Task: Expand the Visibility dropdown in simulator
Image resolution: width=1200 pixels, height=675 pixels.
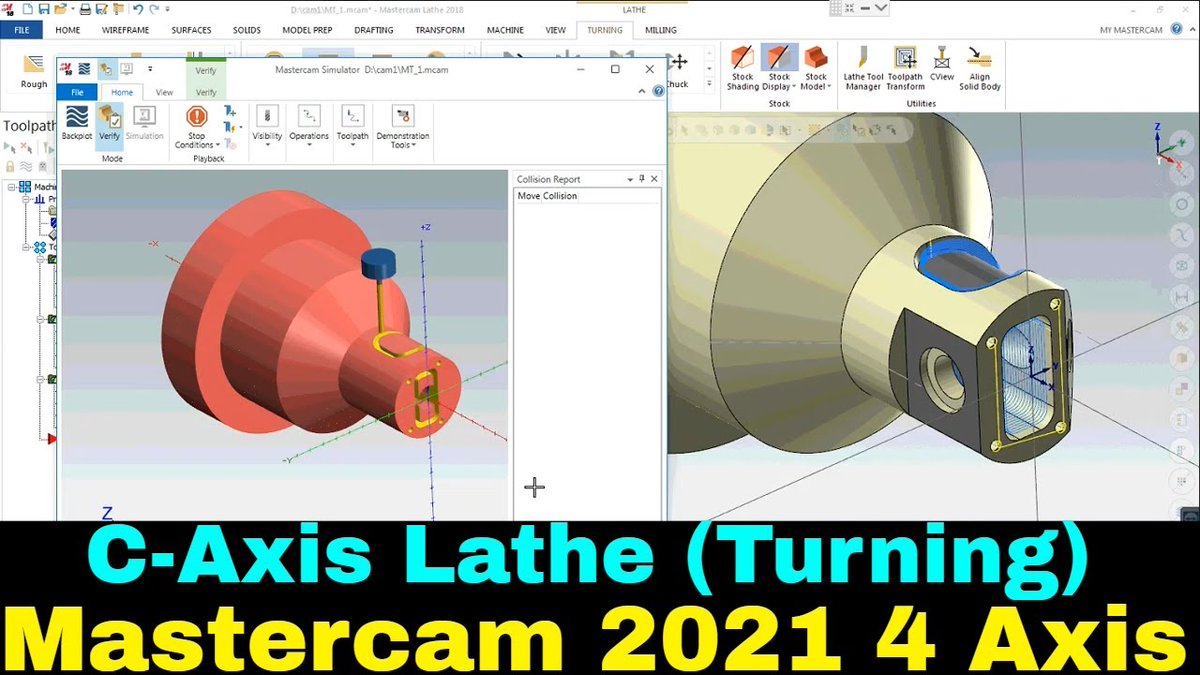Action: pyautogui.click(x=267, y=126)
